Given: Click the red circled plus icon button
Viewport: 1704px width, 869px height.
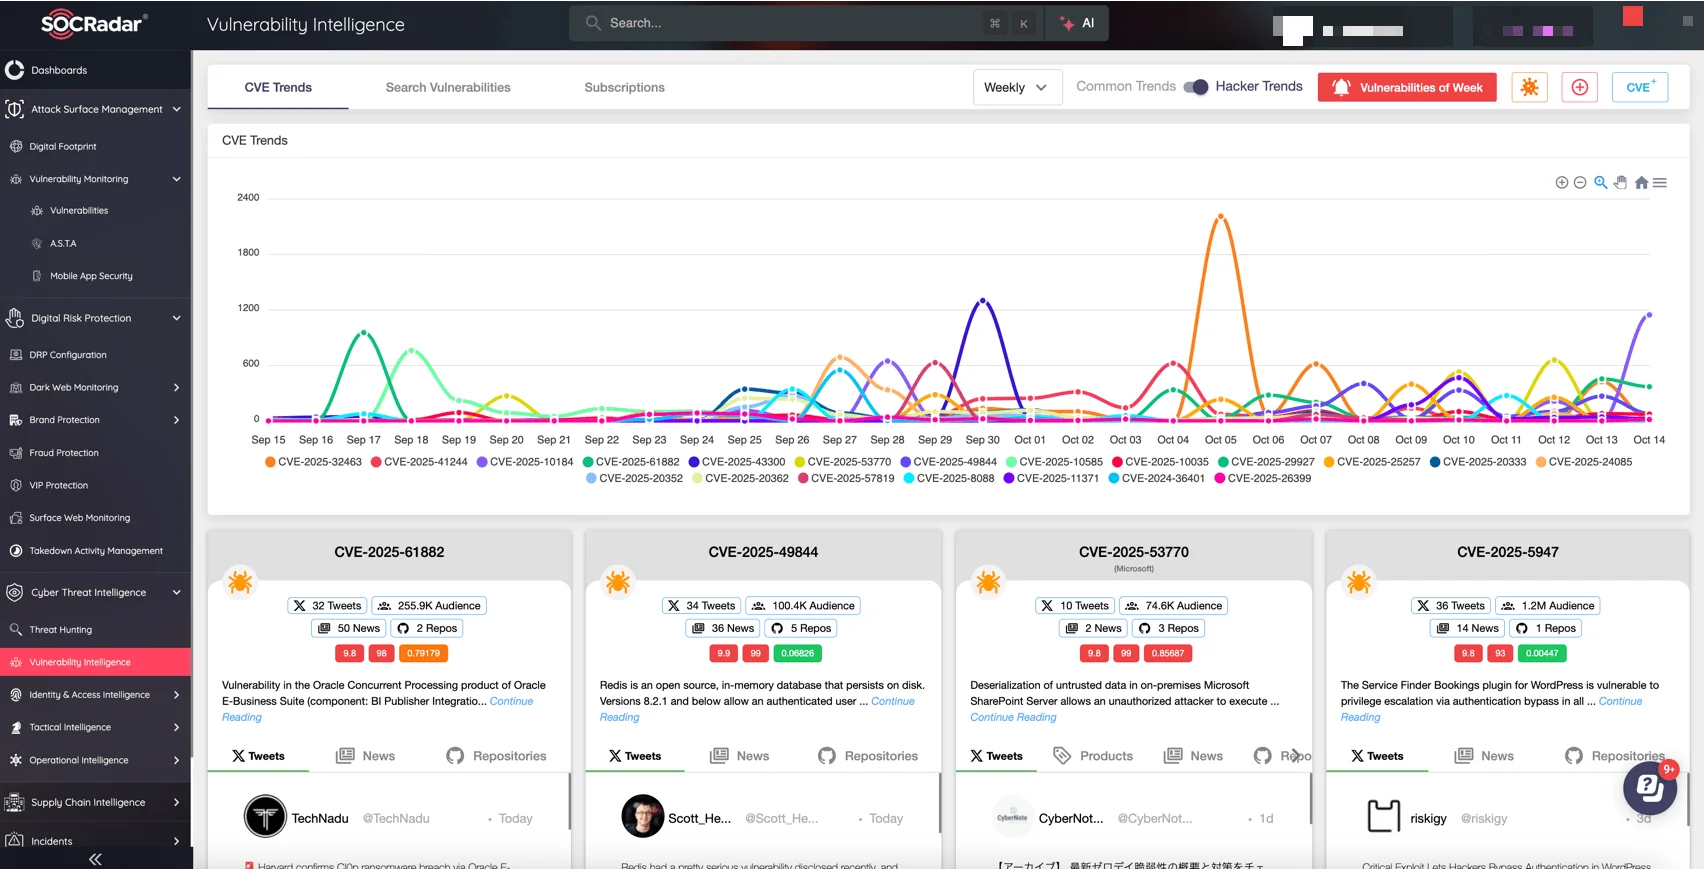Looking at the screenshot, I should coord(1580,87).
